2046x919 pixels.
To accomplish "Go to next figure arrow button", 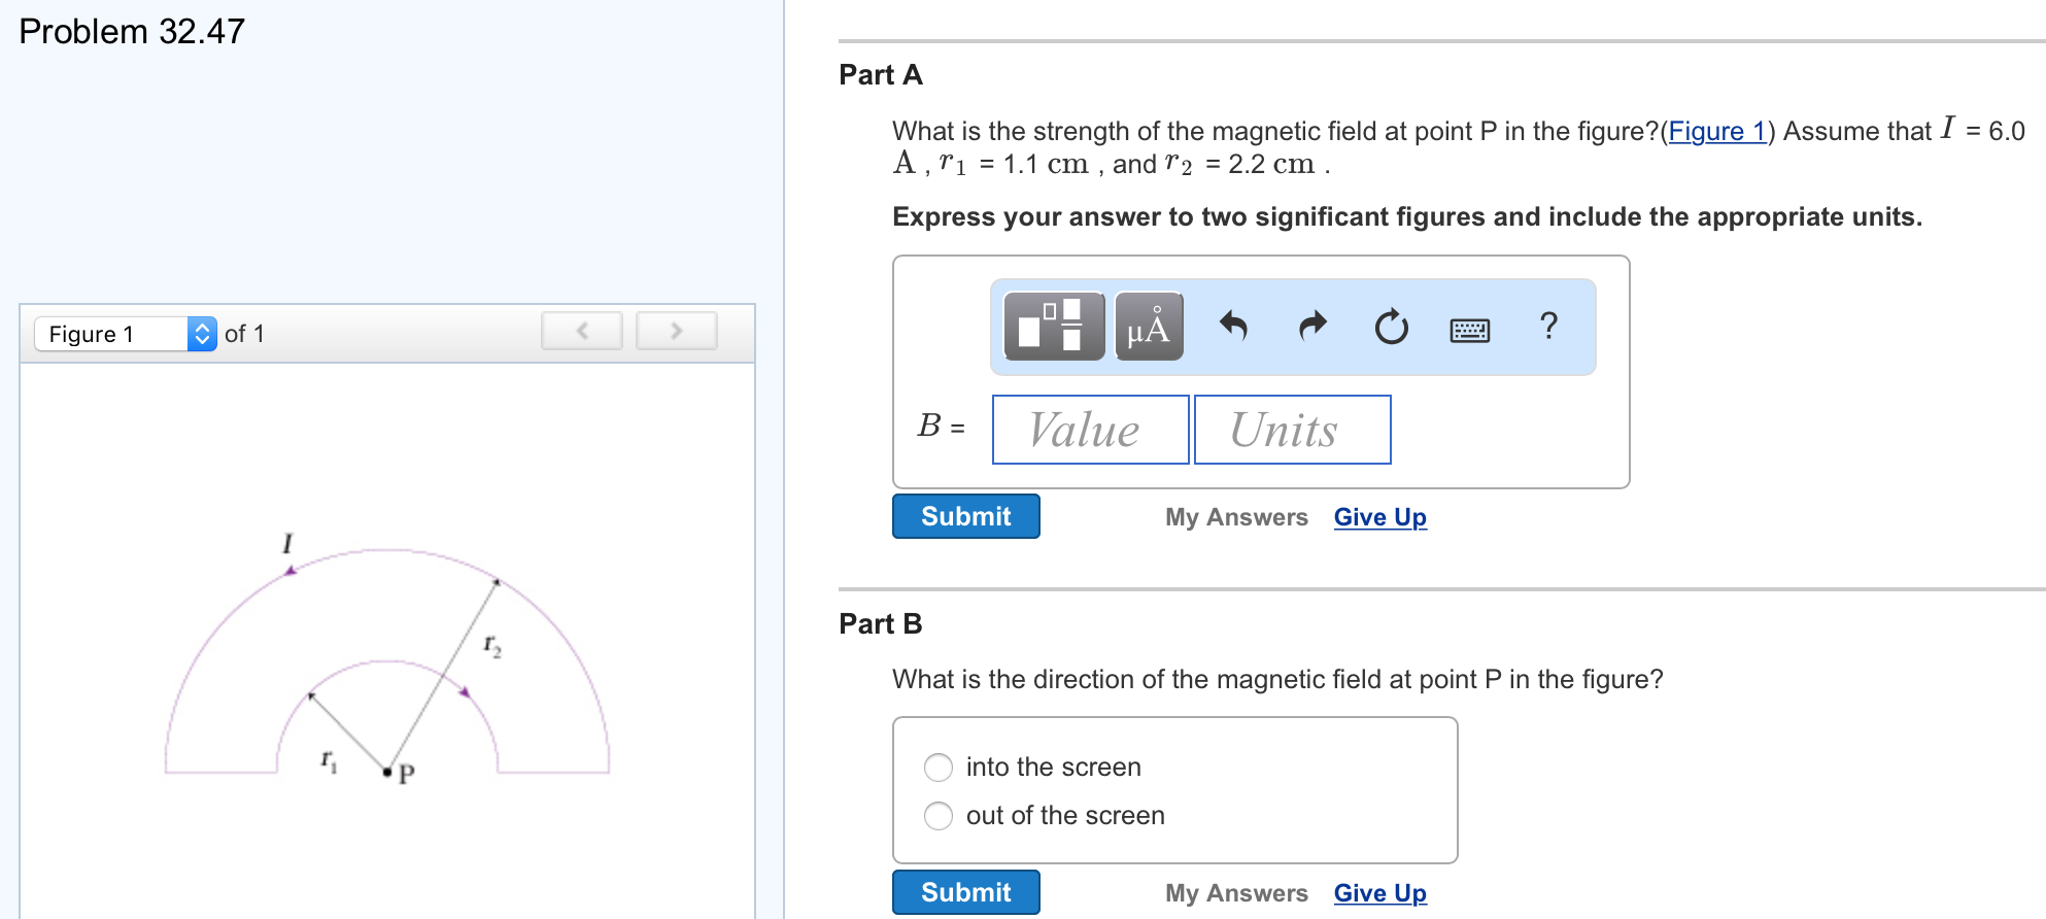I will click(x=677, y=331).
